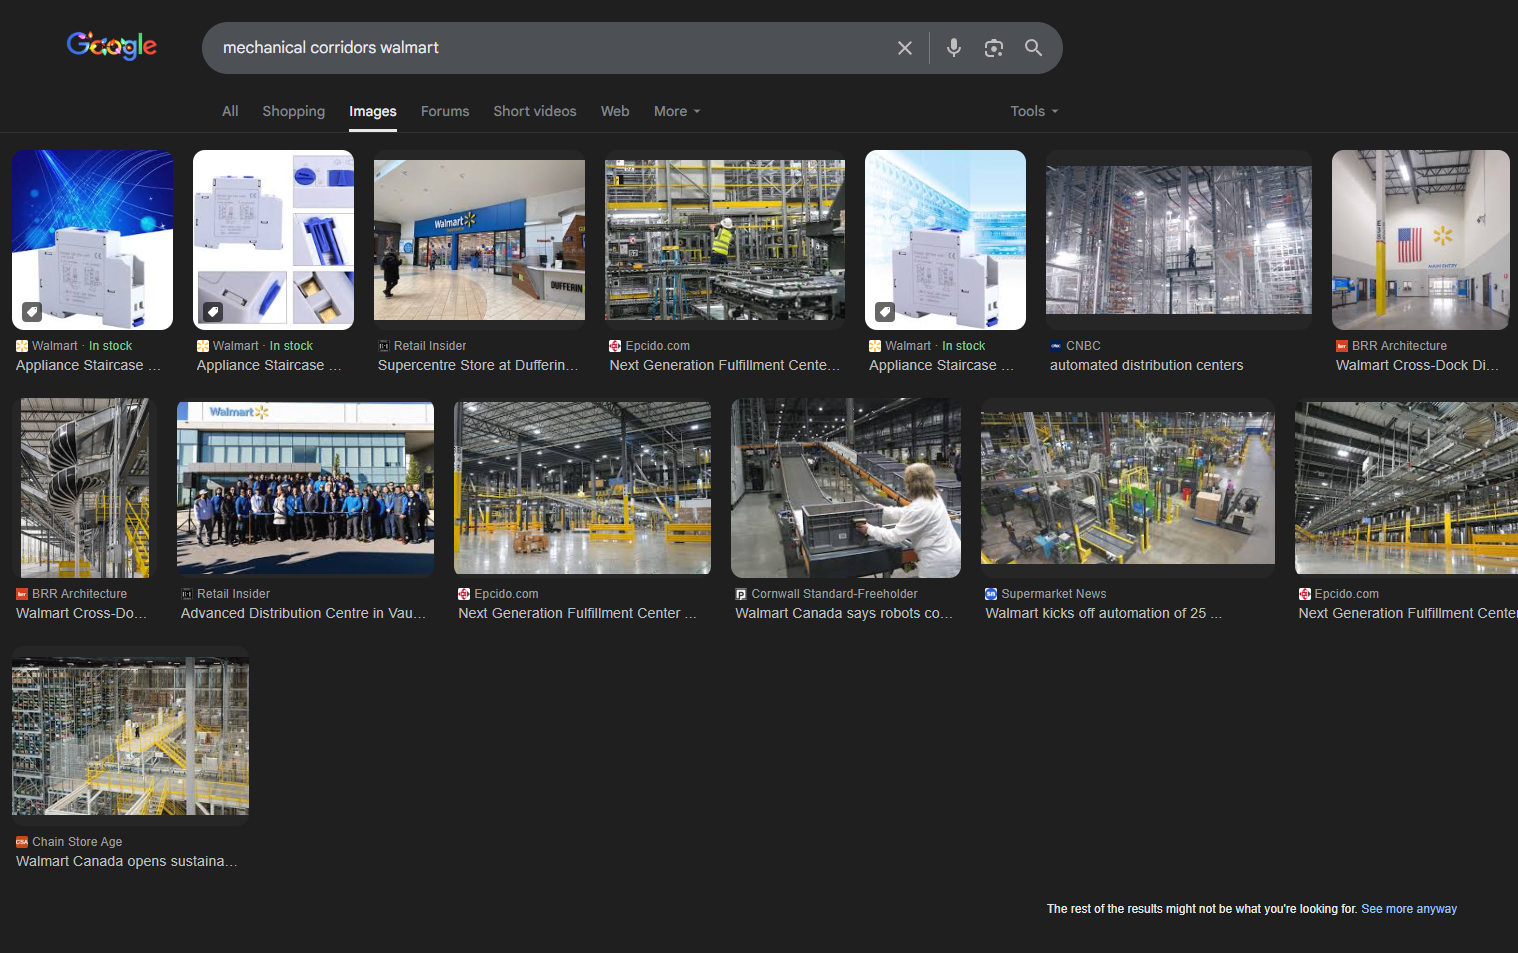The width and height of the screenshot is (1518, 953).
Task: Open the Advanced Distribution Centre in Vau... title
Action: pyautogui.click(x=304, y=613)
